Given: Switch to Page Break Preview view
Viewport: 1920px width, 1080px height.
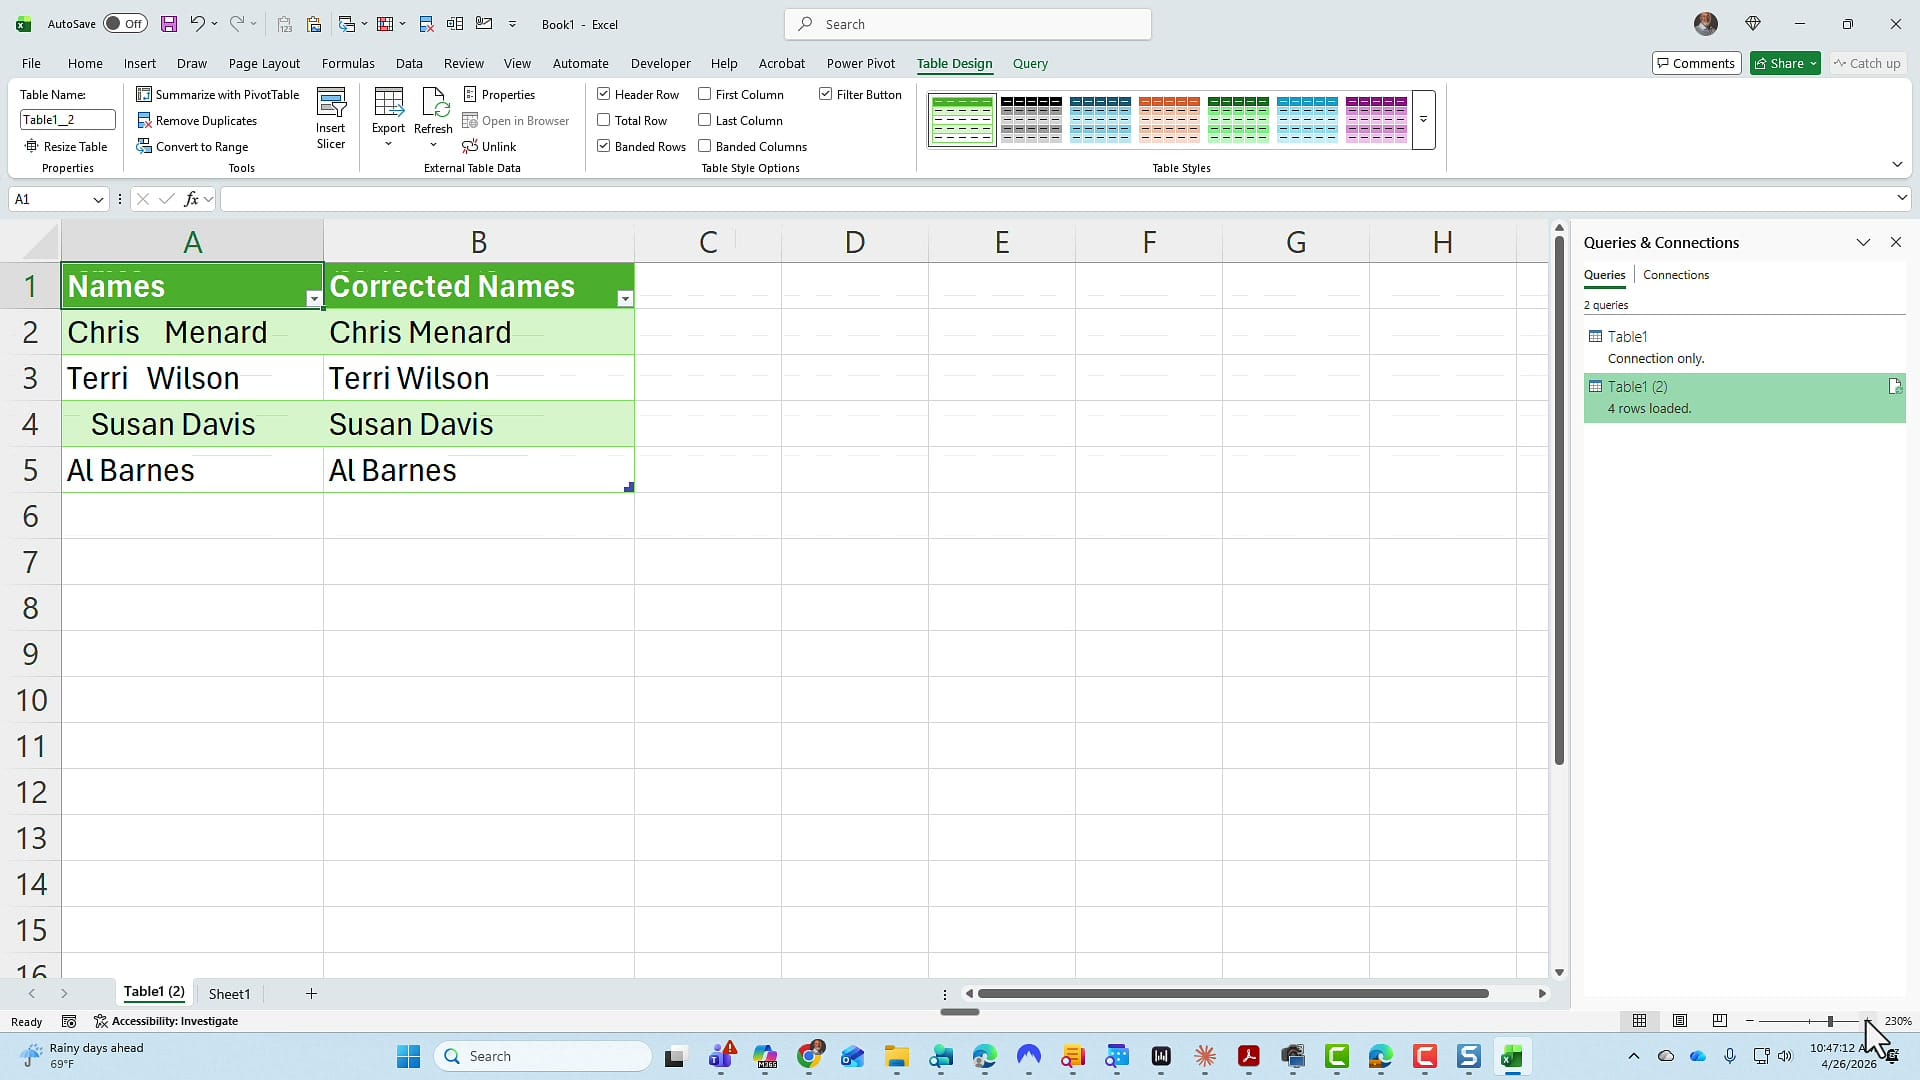Looking at the screenshot, I should (x=1719, y=1021).
